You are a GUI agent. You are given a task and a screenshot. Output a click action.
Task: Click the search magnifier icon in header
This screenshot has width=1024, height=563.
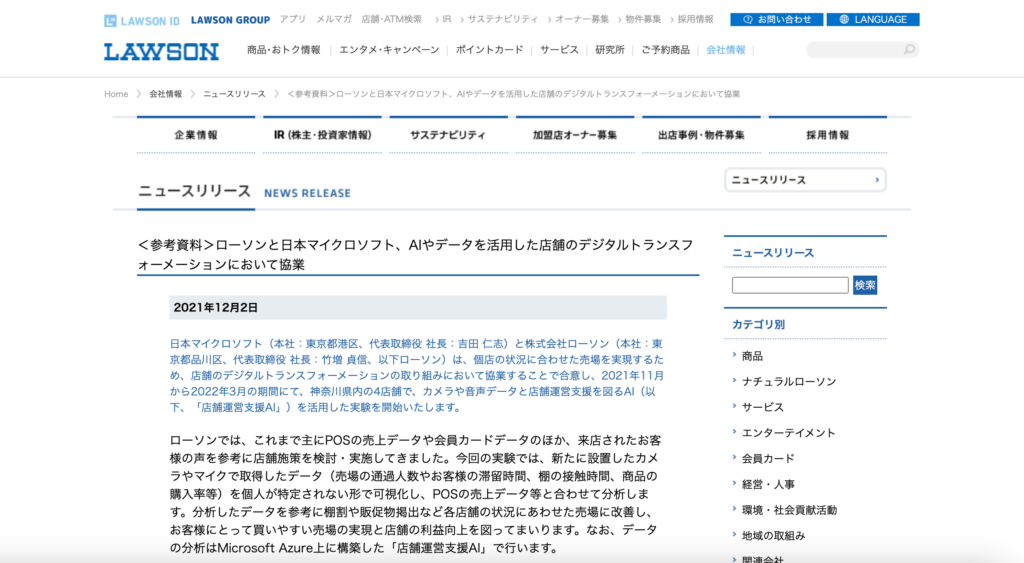point(909,50)
